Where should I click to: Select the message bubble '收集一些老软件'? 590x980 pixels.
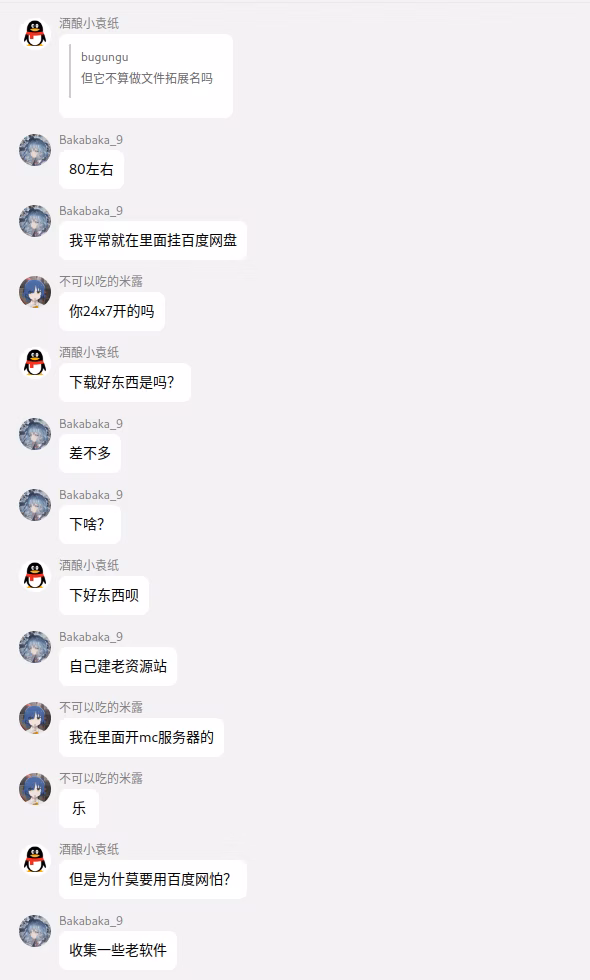[x=118, y=951]
